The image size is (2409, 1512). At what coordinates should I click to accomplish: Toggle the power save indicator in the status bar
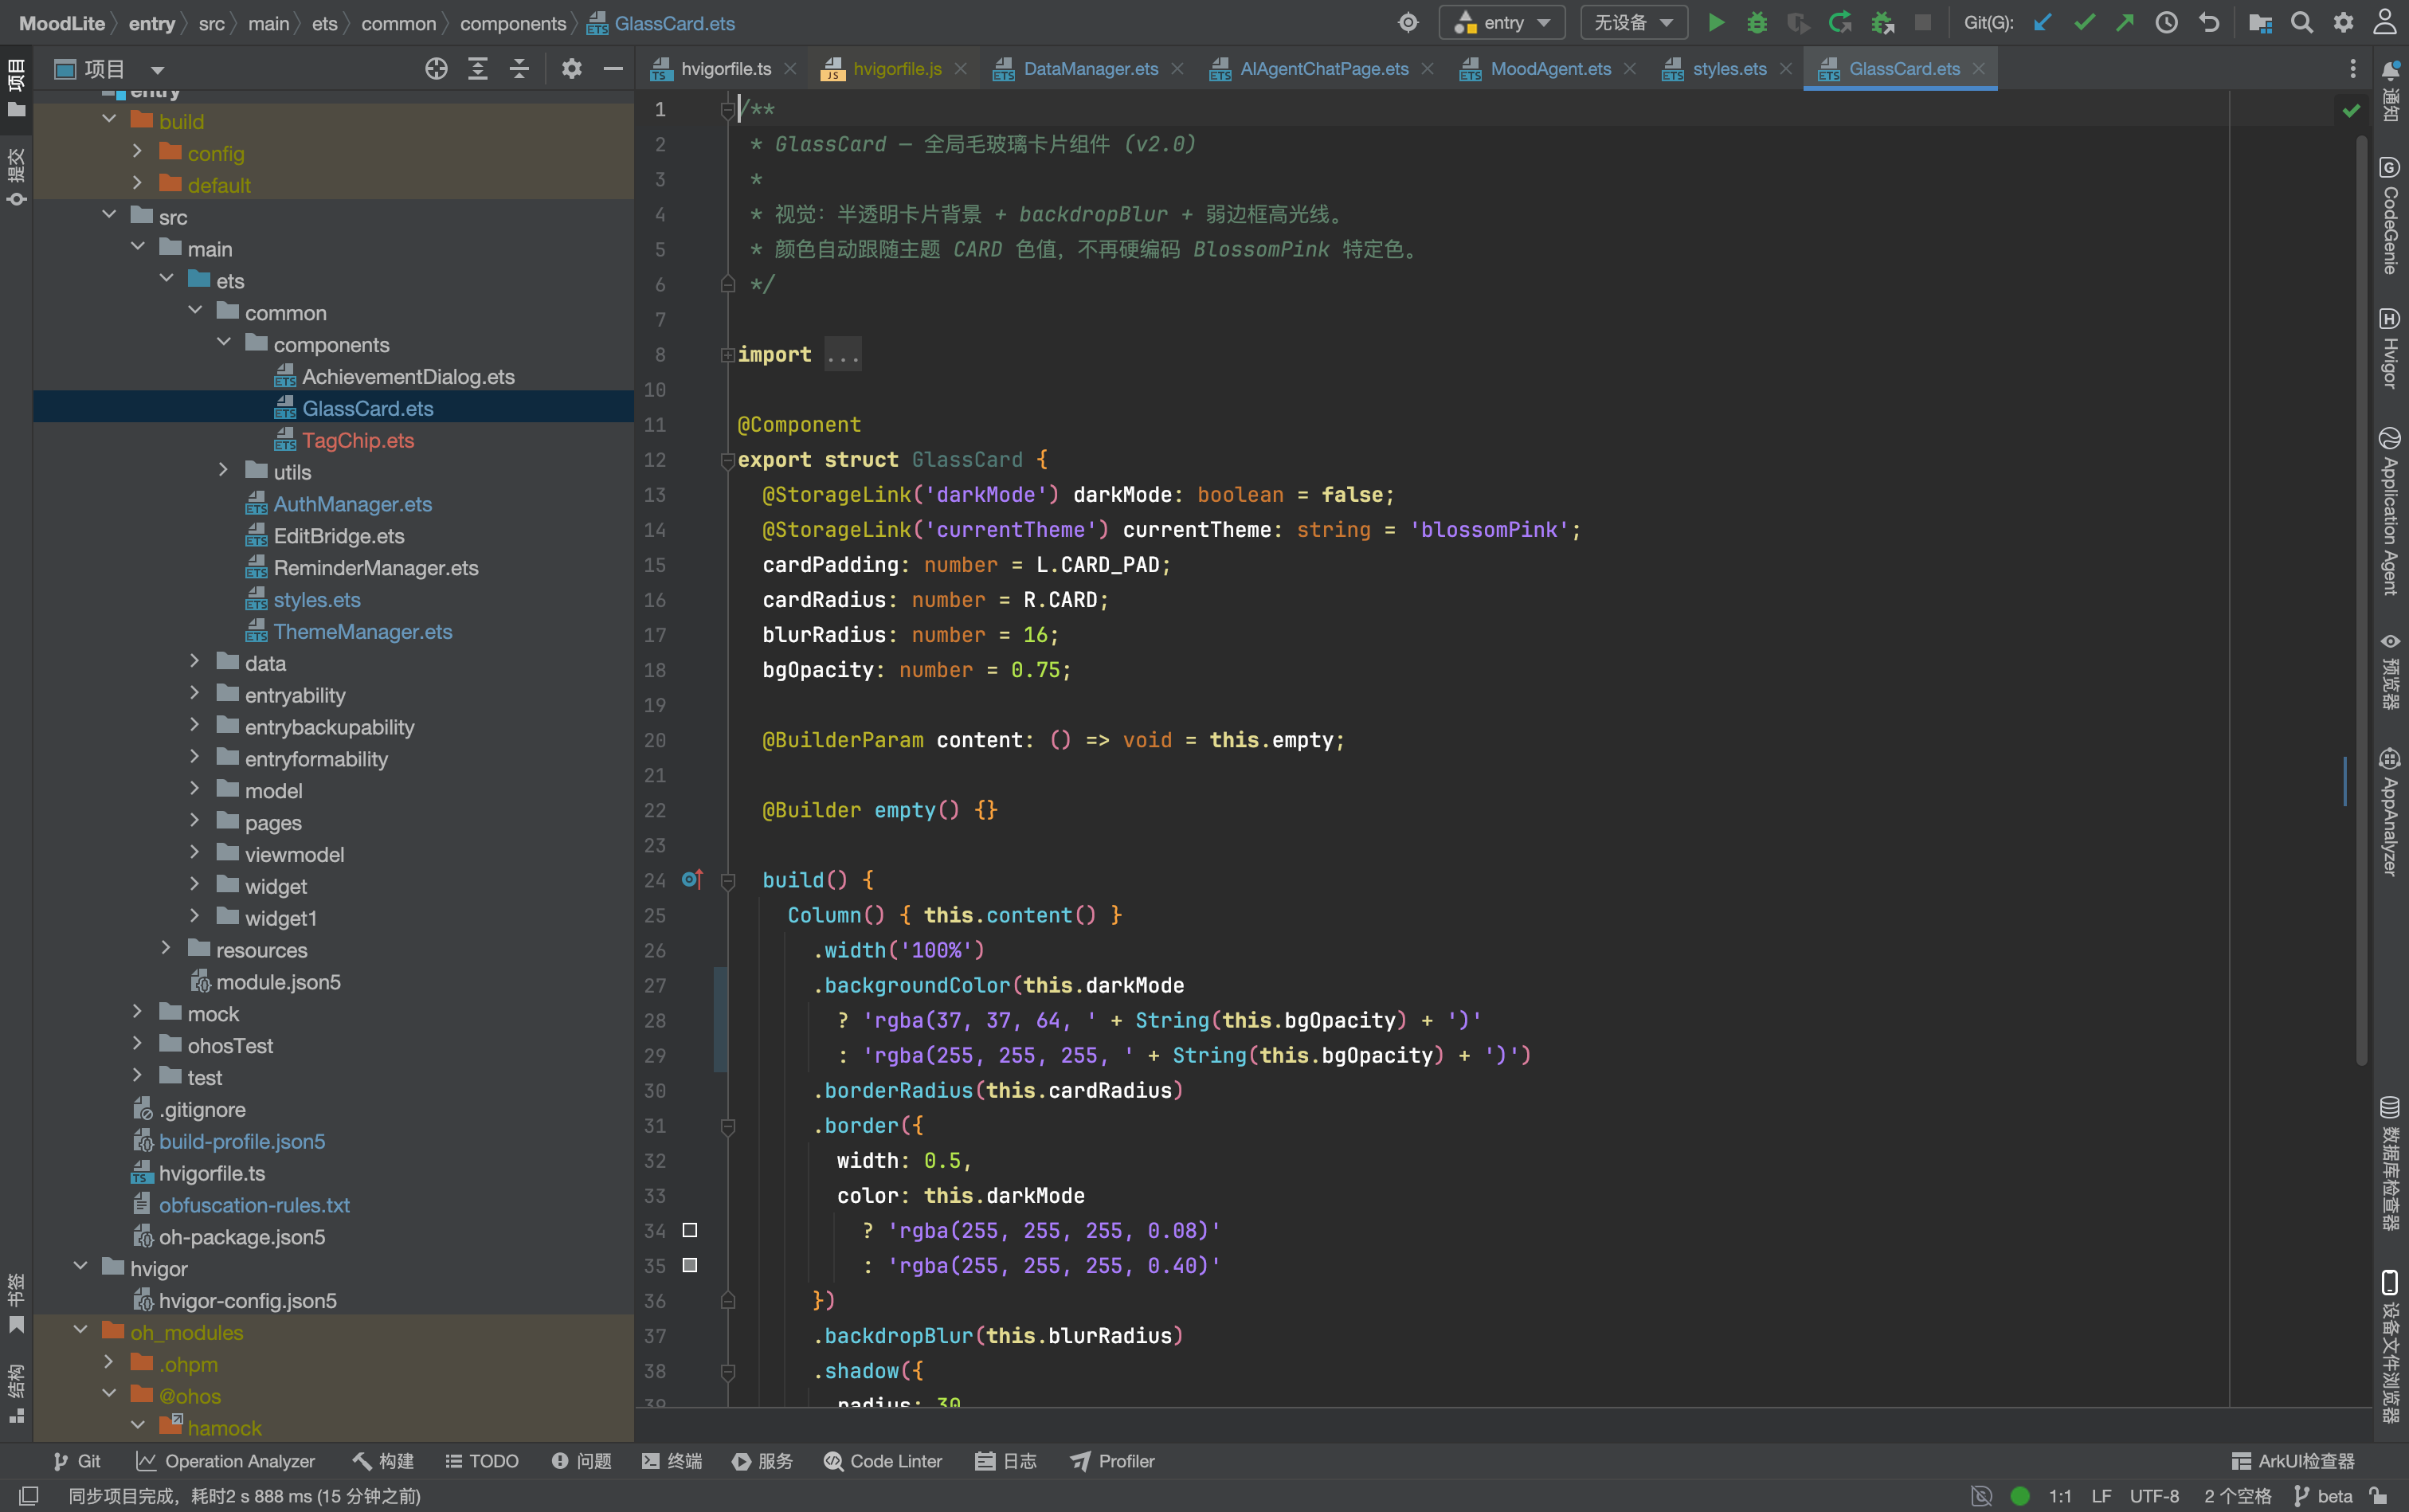pos(1981,1496)
